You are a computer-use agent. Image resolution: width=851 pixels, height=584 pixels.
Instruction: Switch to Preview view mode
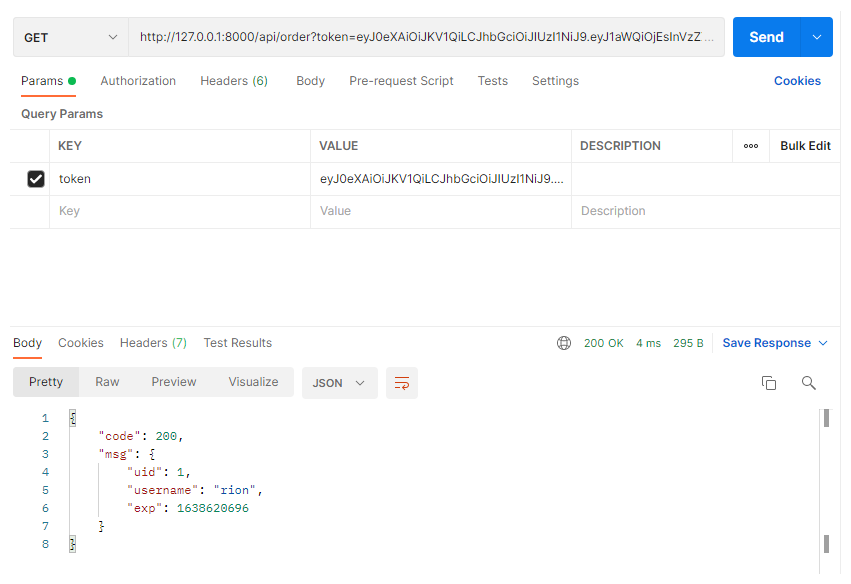tap(174, 382)
